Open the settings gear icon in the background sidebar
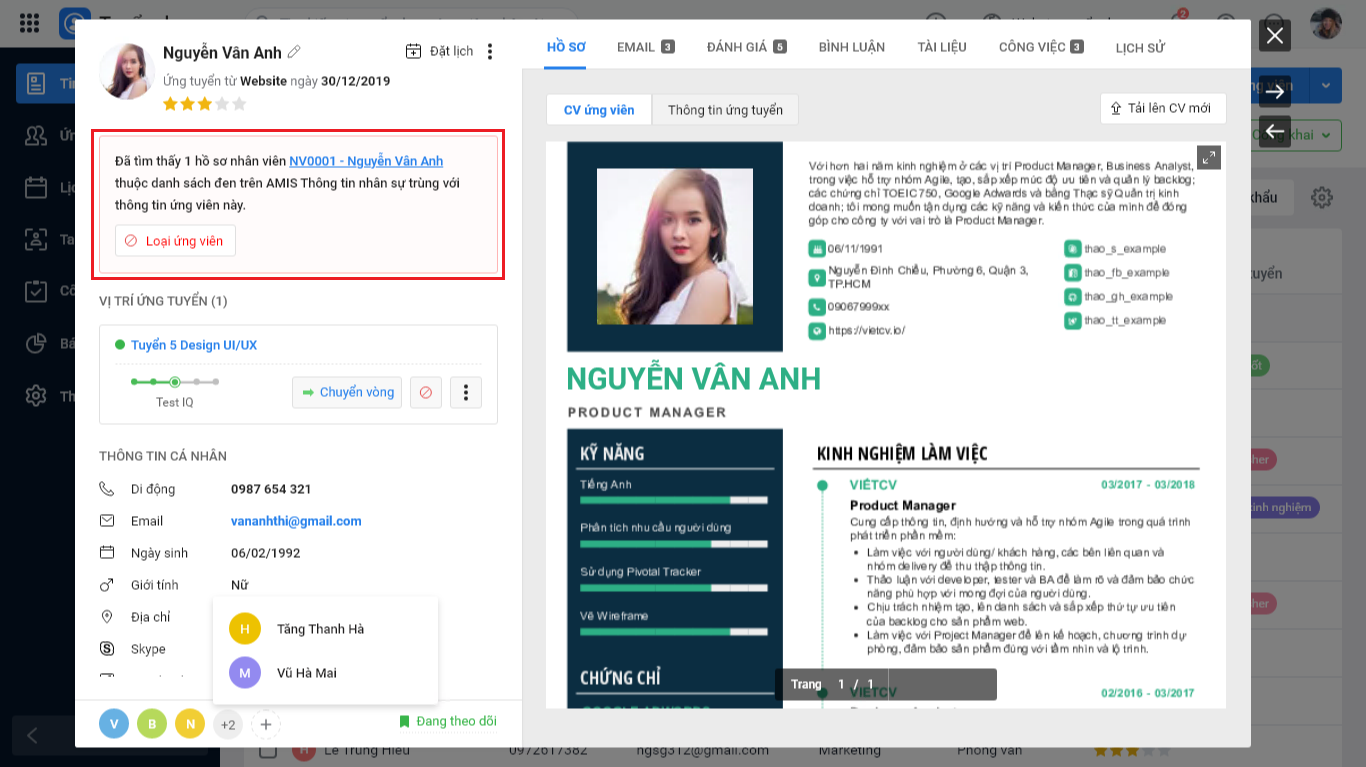 coord(36,395)
